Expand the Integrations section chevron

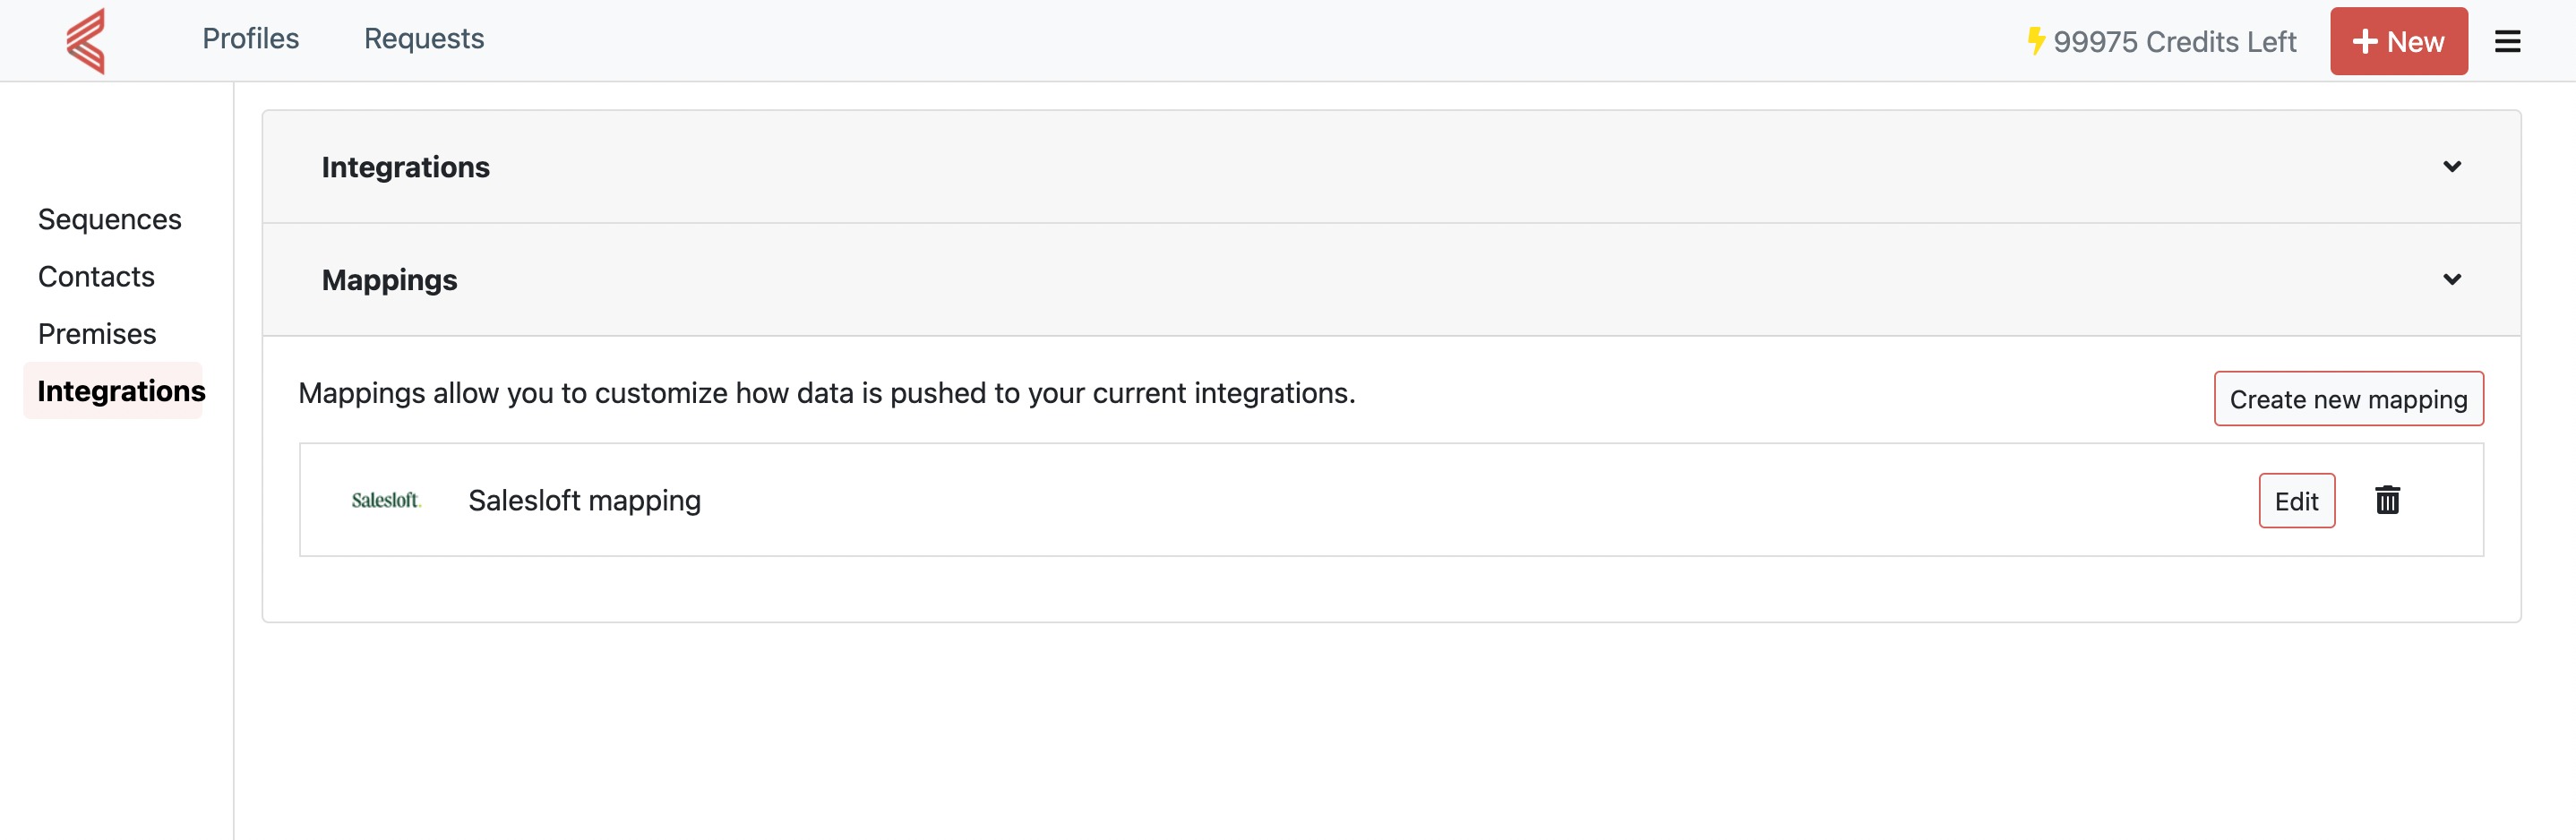click(x=2451, y=167)
